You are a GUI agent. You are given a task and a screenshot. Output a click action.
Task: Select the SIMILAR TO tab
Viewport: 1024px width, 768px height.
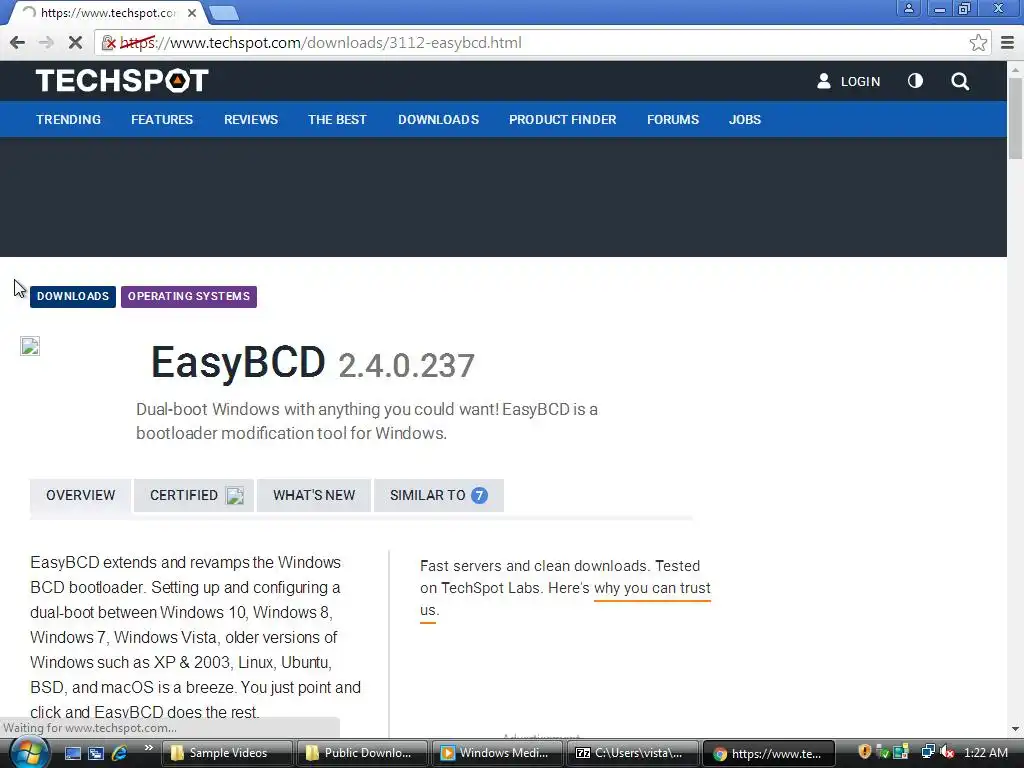[439, 496]
